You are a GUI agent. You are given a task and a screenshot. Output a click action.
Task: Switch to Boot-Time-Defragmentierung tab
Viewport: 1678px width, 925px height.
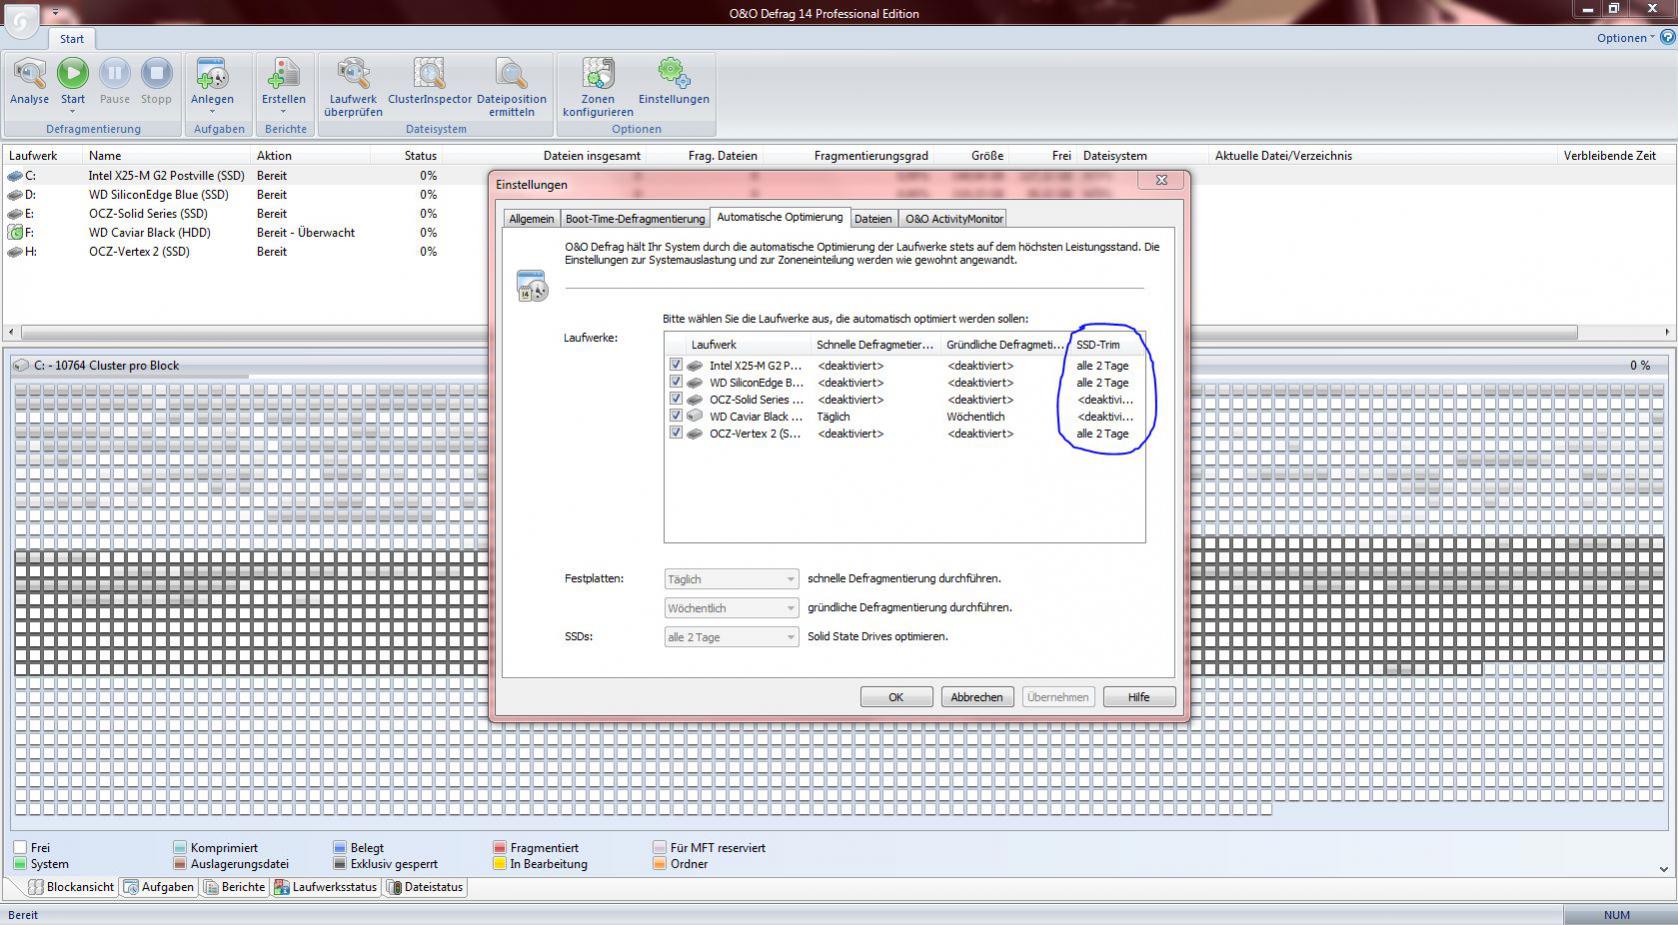point(635,219)
